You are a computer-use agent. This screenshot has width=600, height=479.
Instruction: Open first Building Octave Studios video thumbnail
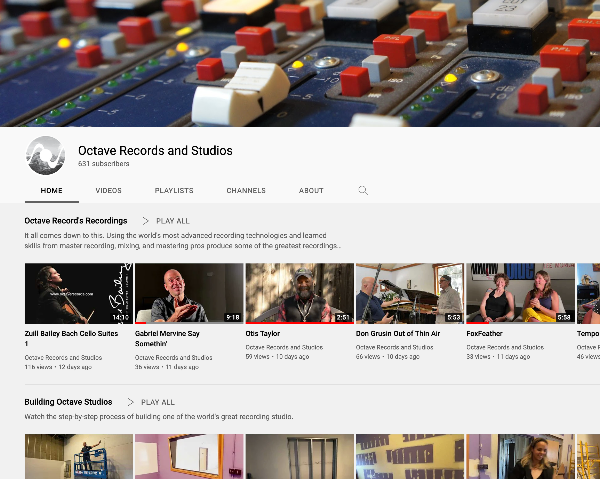(78, 456)
